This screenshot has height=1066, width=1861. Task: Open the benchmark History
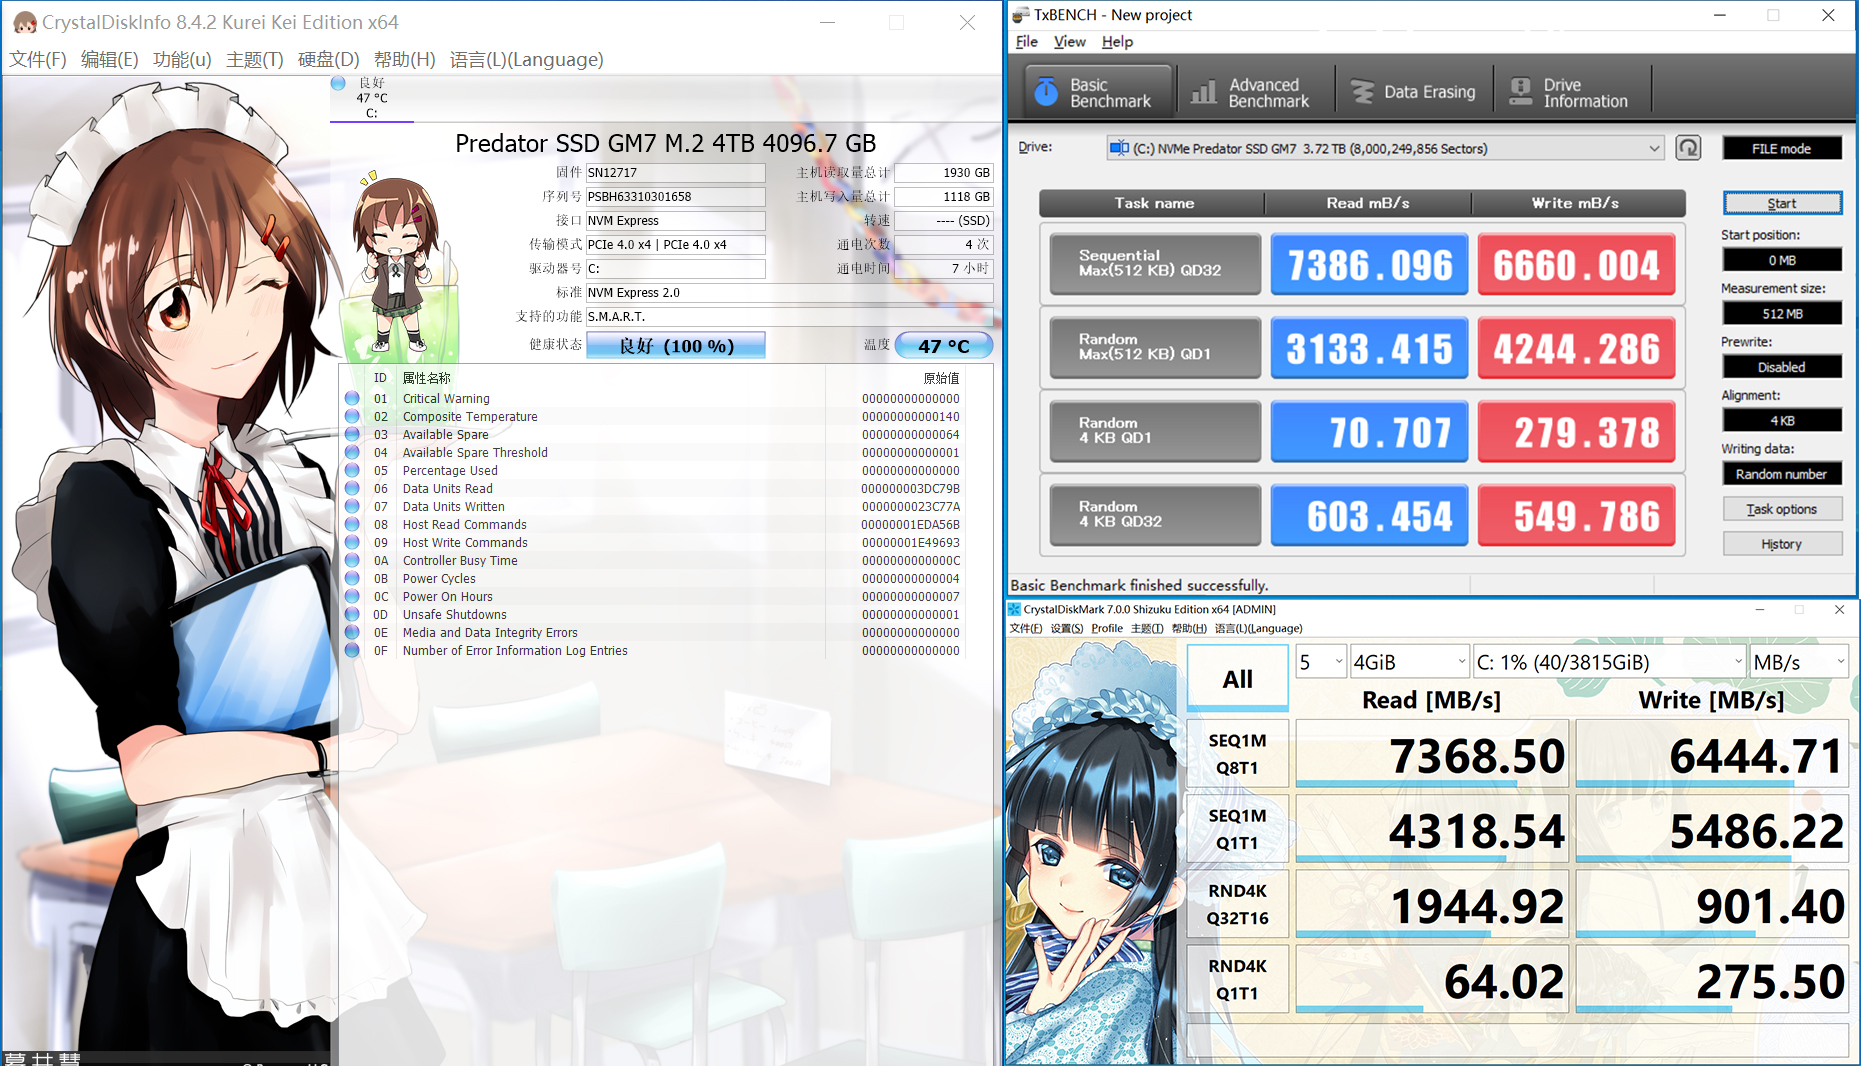(x=1782, y=543)
